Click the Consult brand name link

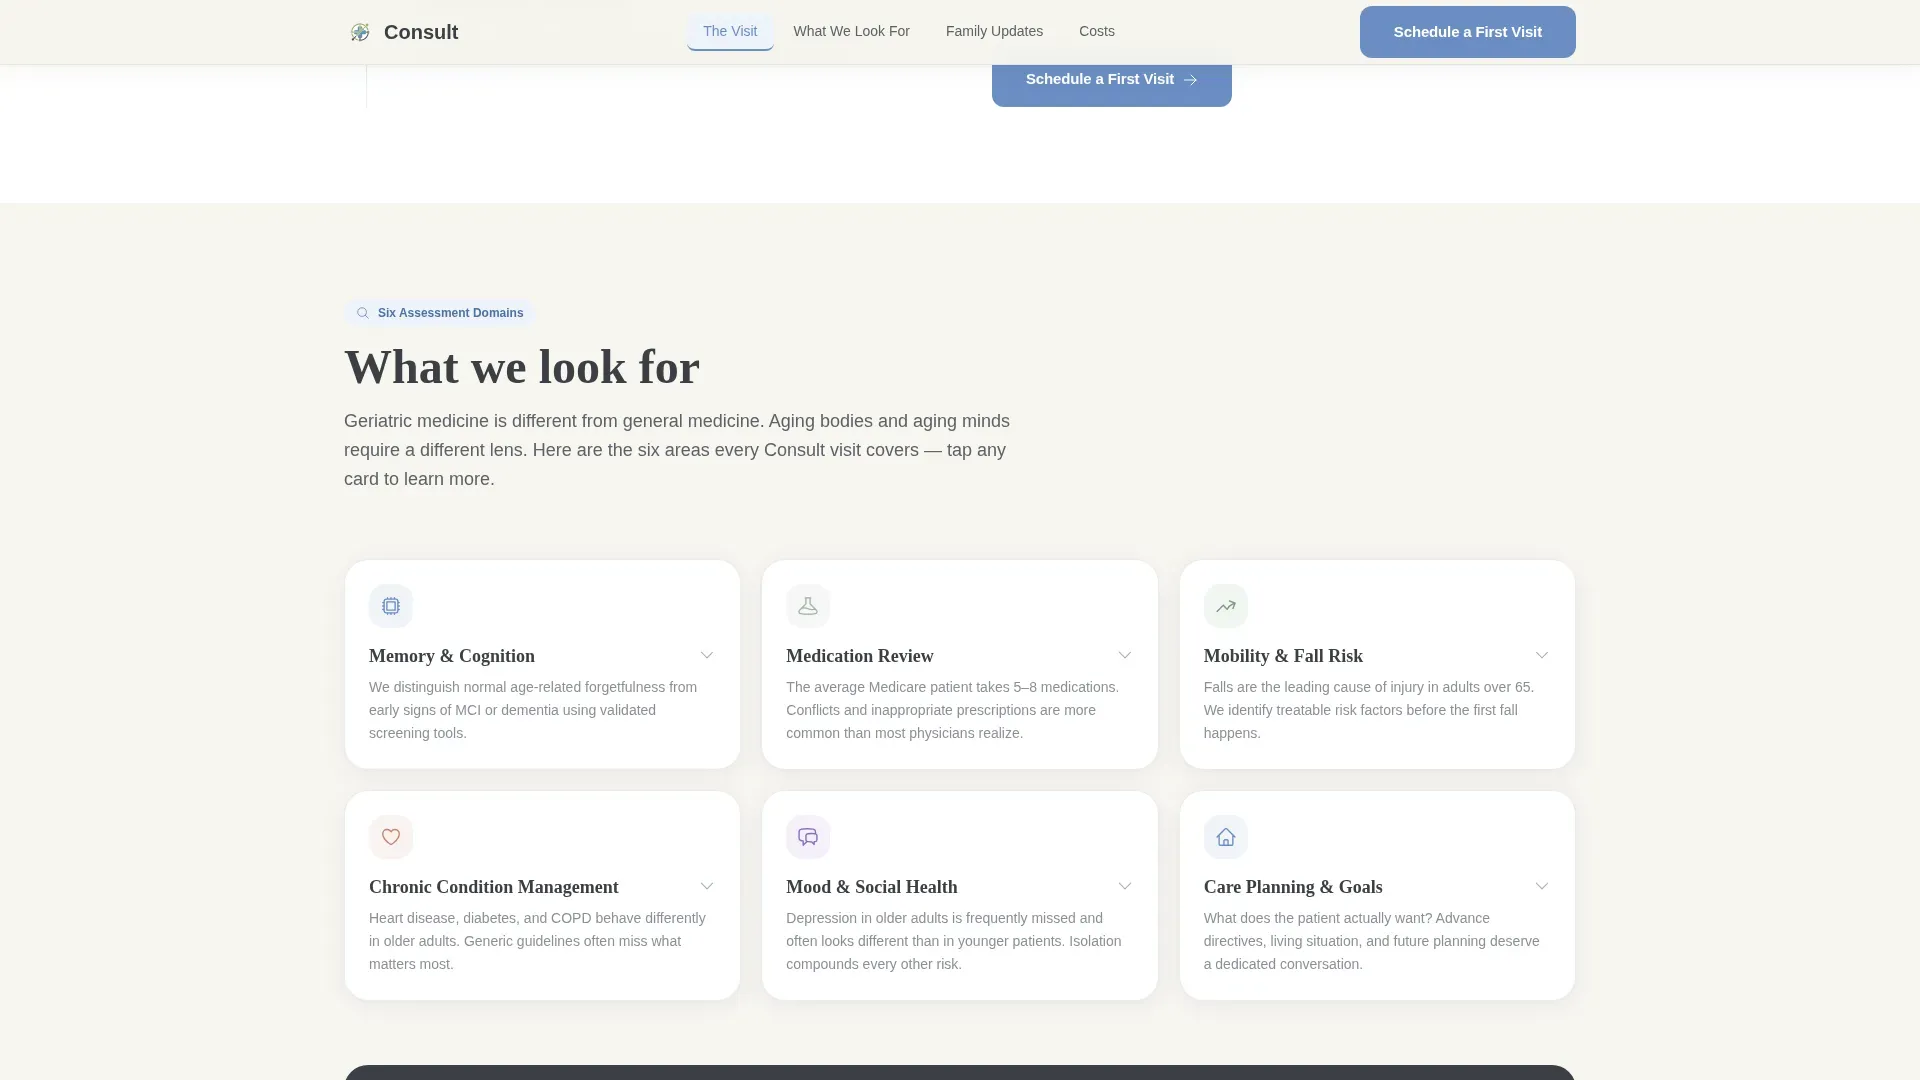421,32
